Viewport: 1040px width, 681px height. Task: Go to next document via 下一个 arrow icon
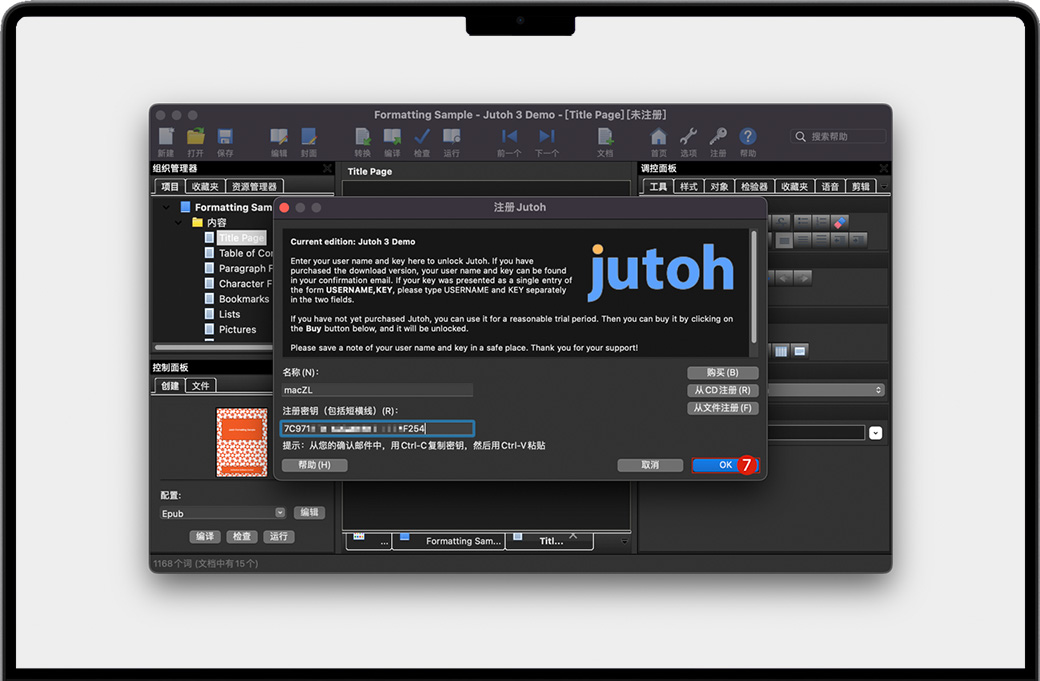[x=546, y=137]
